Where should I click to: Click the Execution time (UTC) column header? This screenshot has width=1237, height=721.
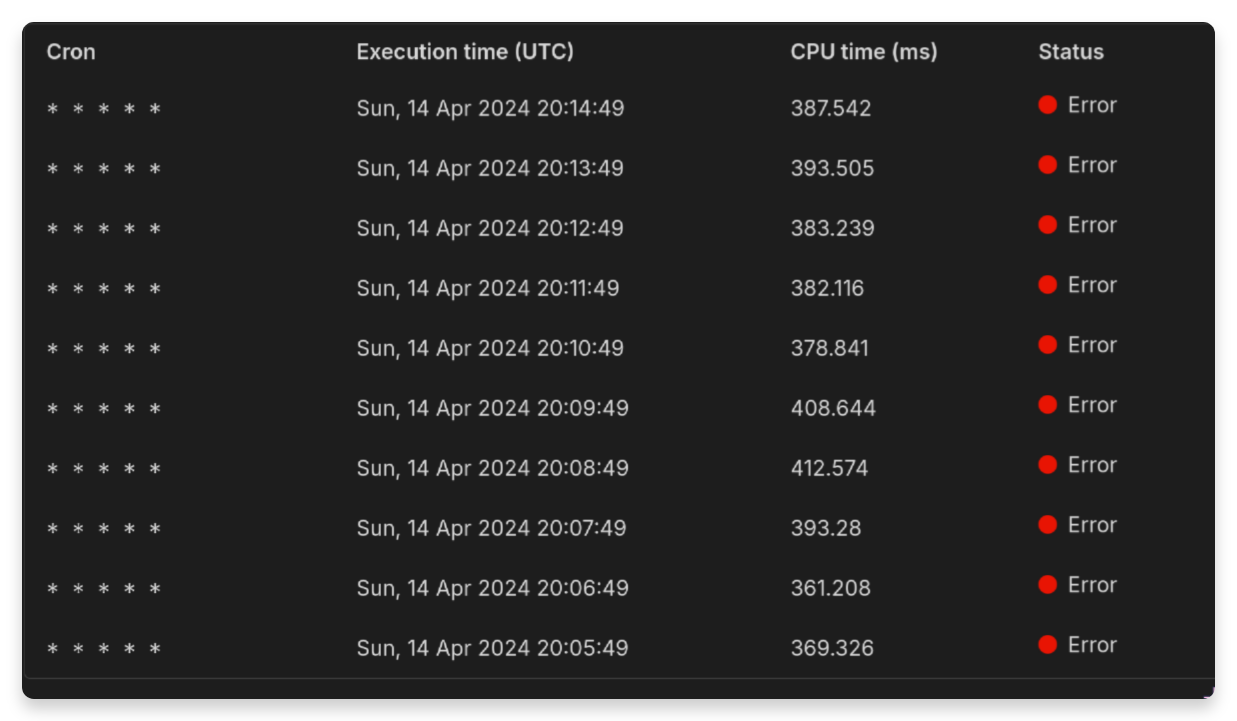pos(465,52)
